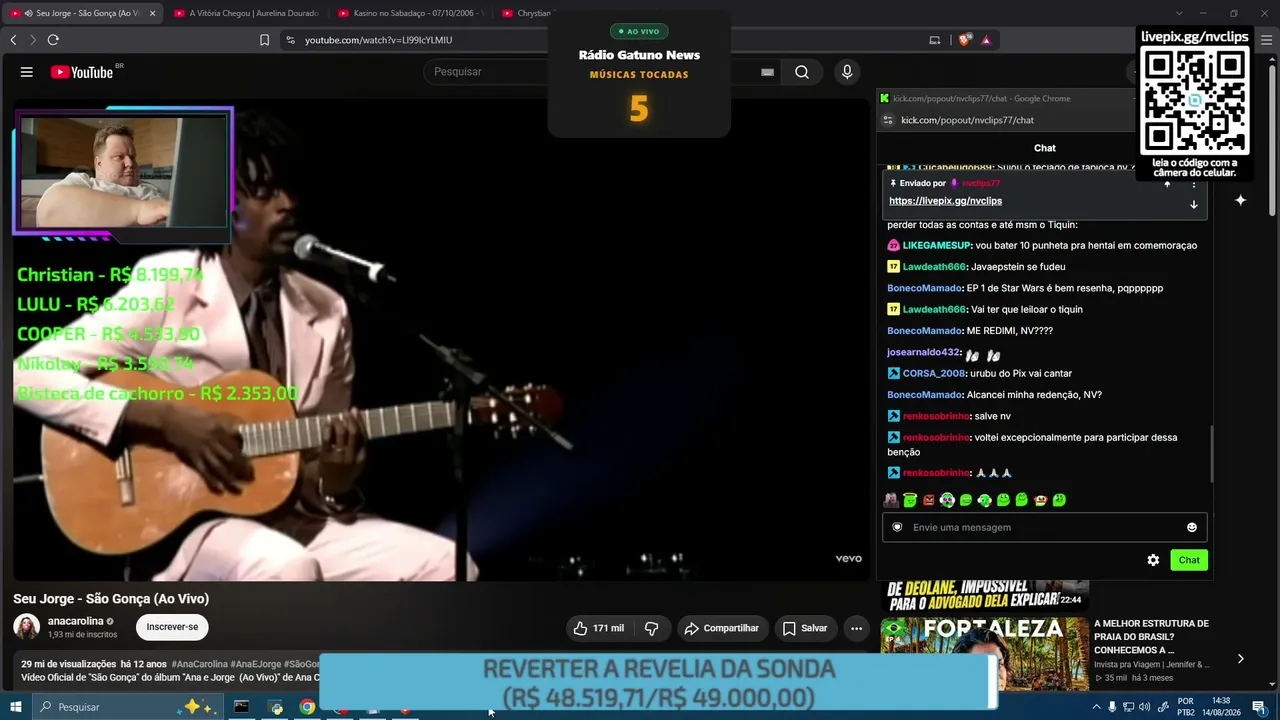Like the video (171 mil)

(x=598, y=628)
